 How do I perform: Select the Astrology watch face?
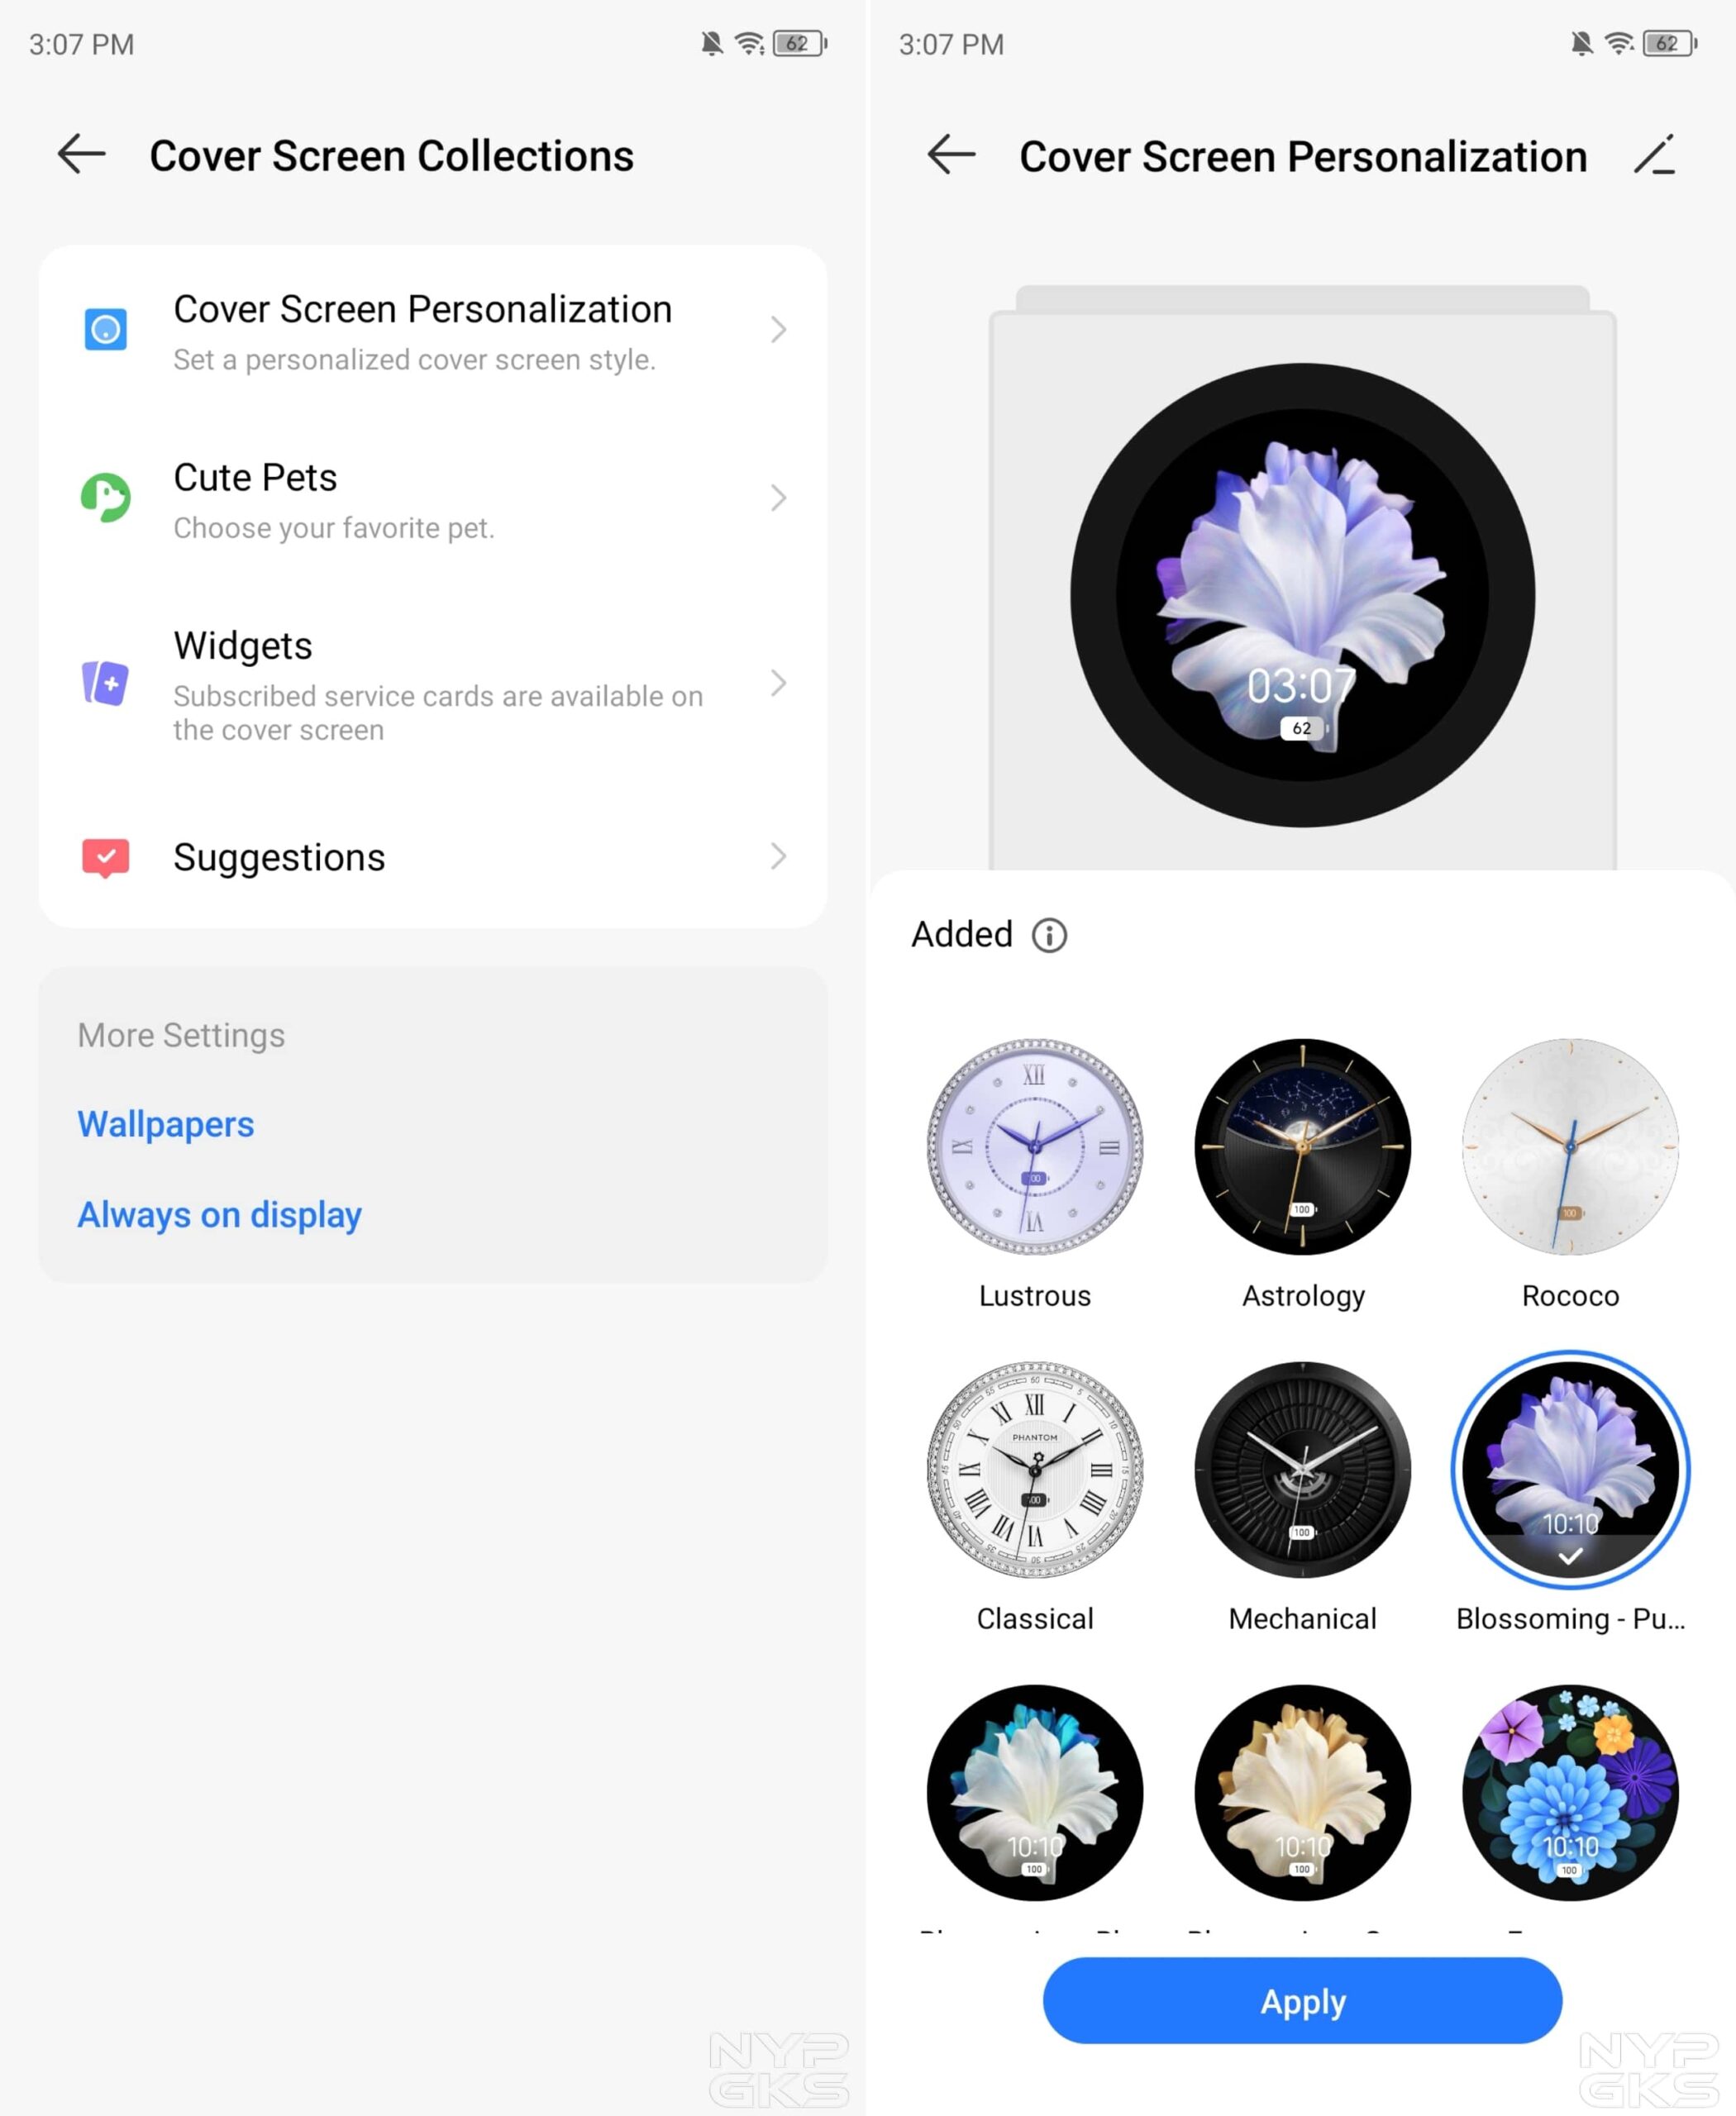pyautogui.click(x=1302, y=1146)
